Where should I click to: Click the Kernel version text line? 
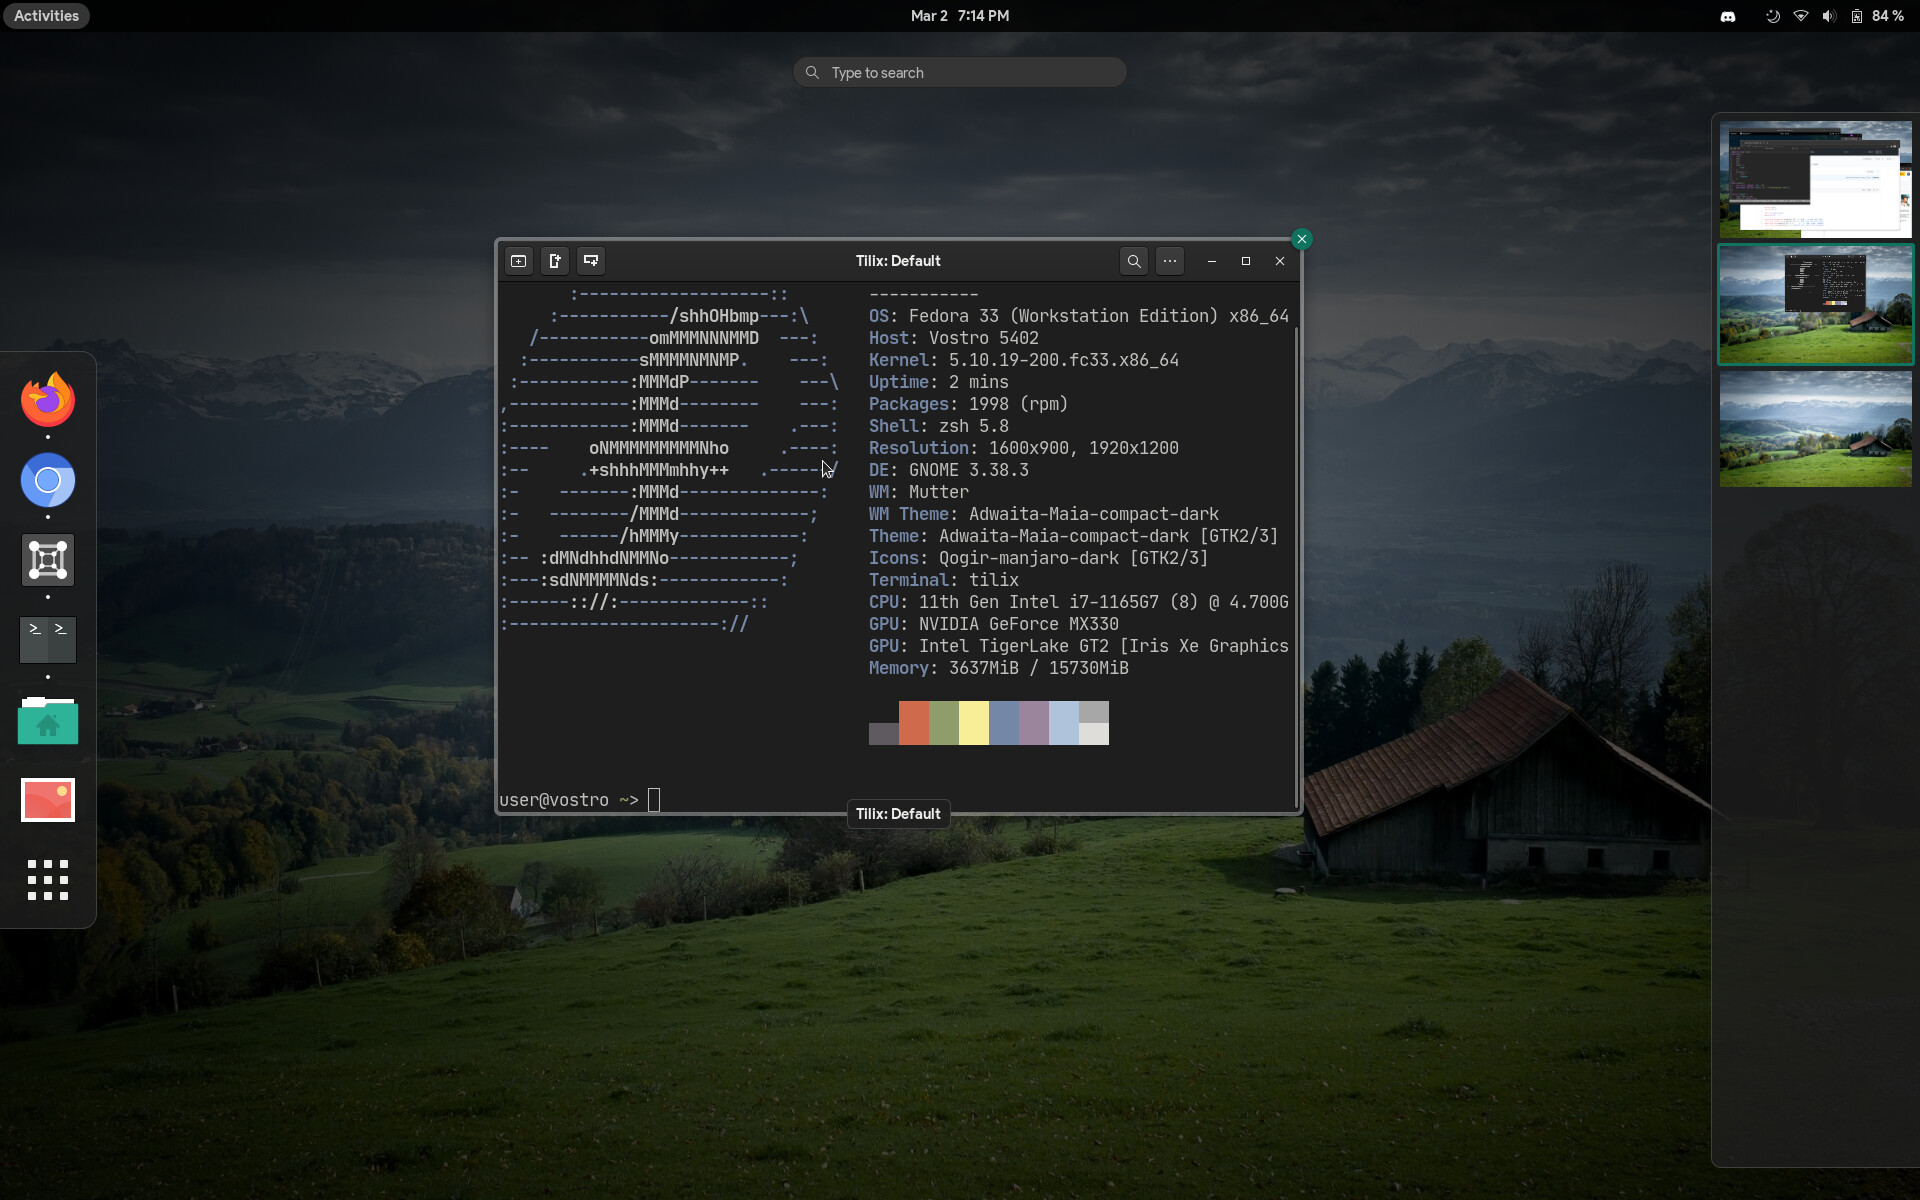click(x=1024, y=360)
